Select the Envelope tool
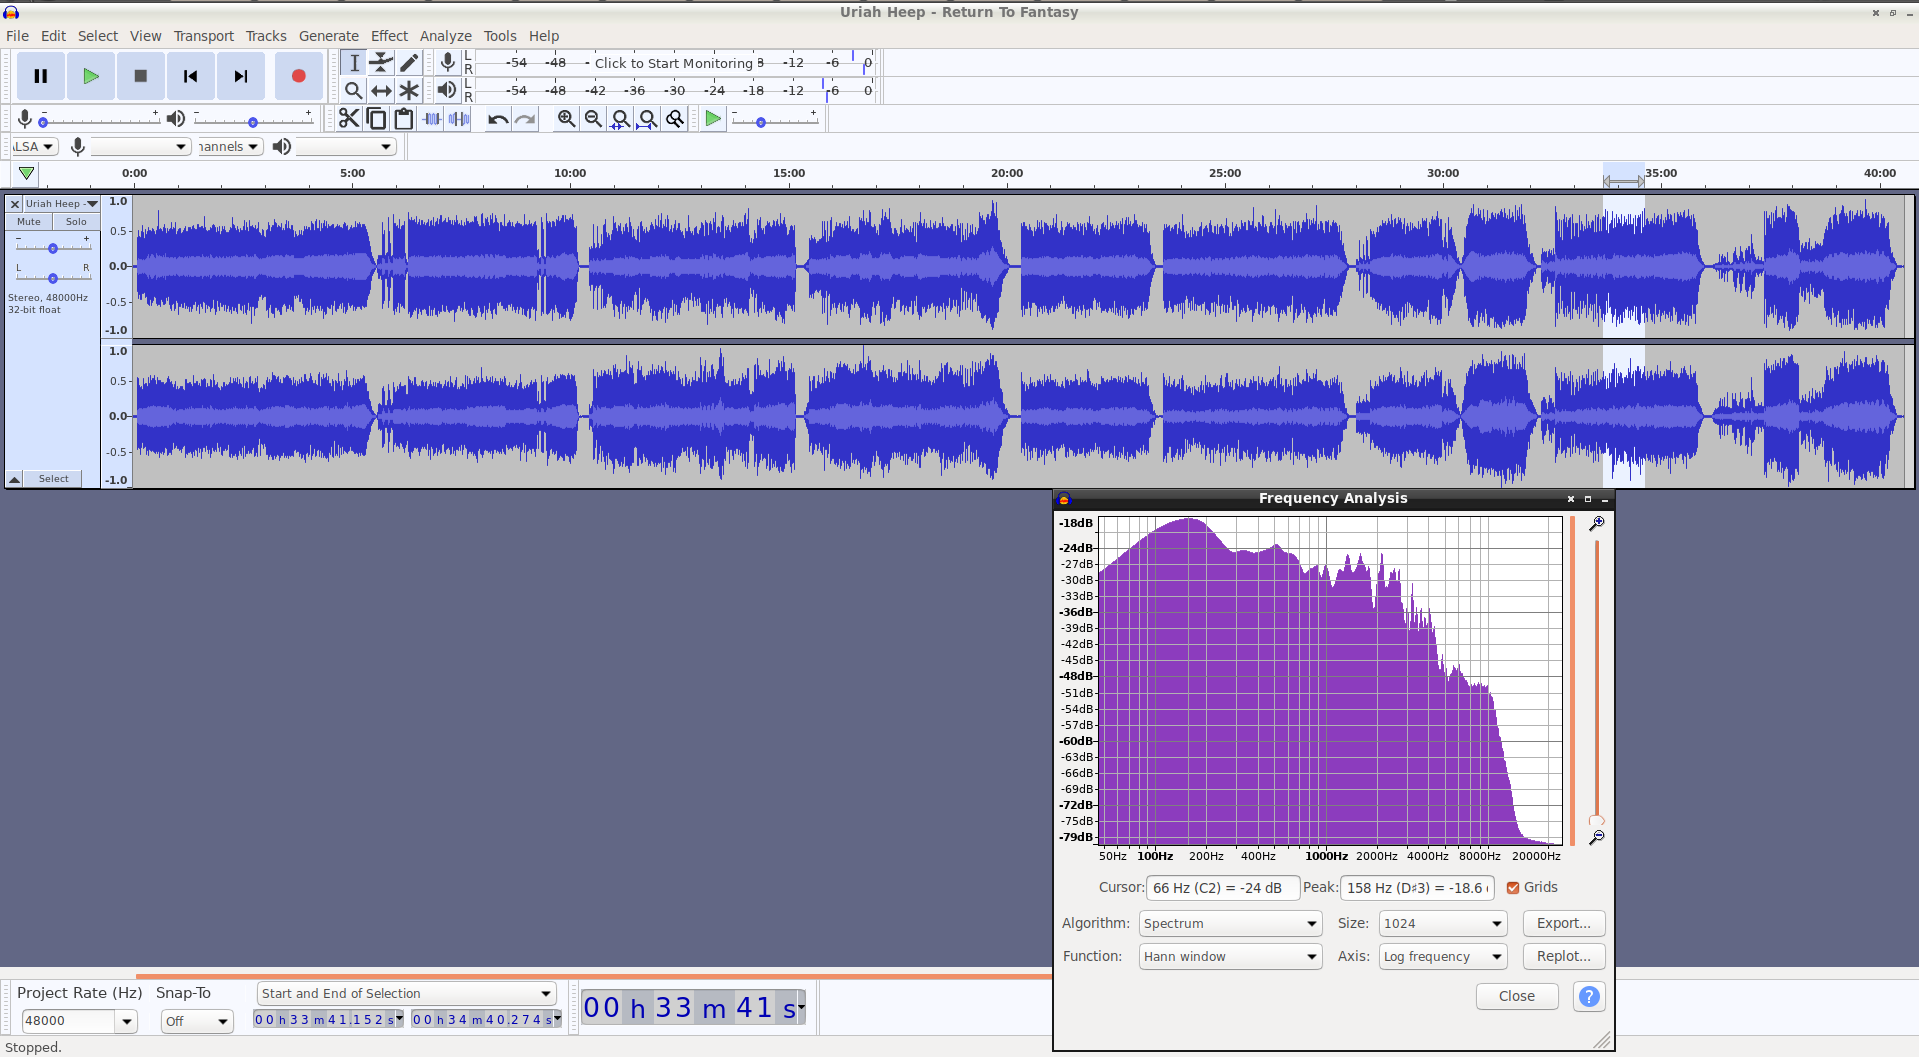 click(381, 63)
